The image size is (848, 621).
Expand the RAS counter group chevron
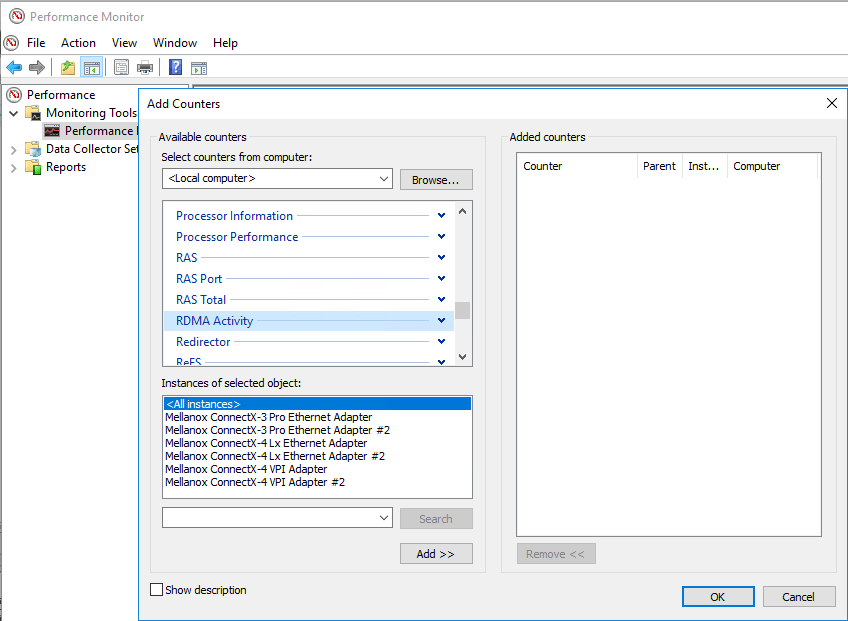tap(441, 257)
